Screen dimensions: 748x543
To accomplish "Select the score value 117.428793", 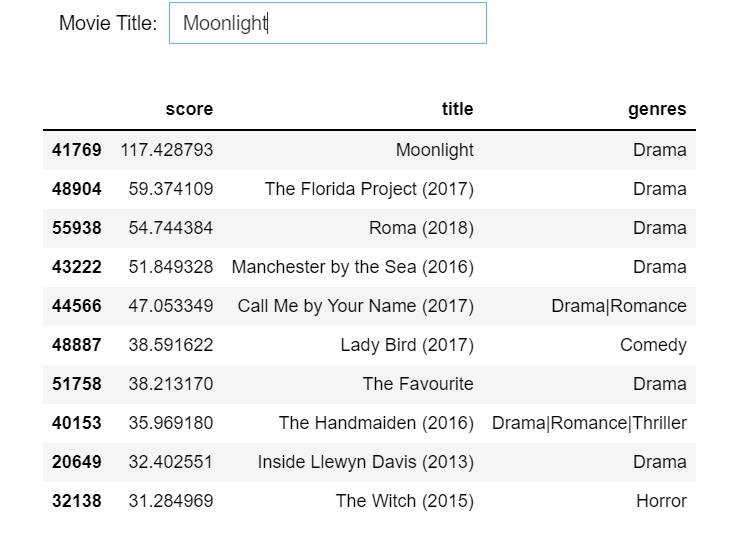I will pos(166,150).
